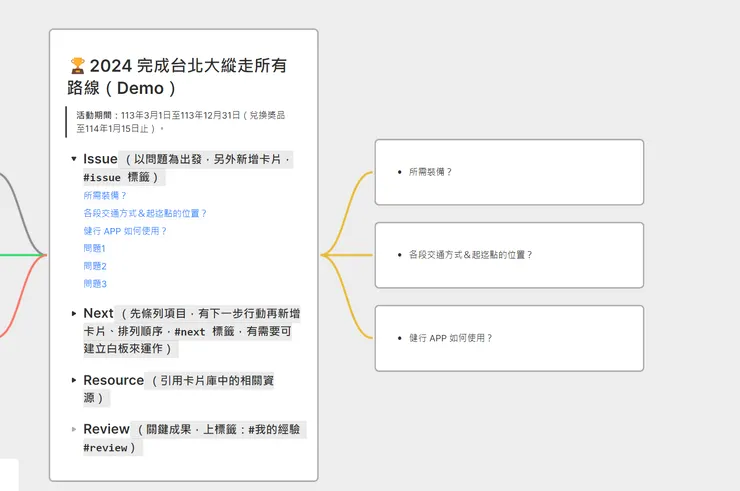
Task: Click the Resource section heading text
Action: 113,380
